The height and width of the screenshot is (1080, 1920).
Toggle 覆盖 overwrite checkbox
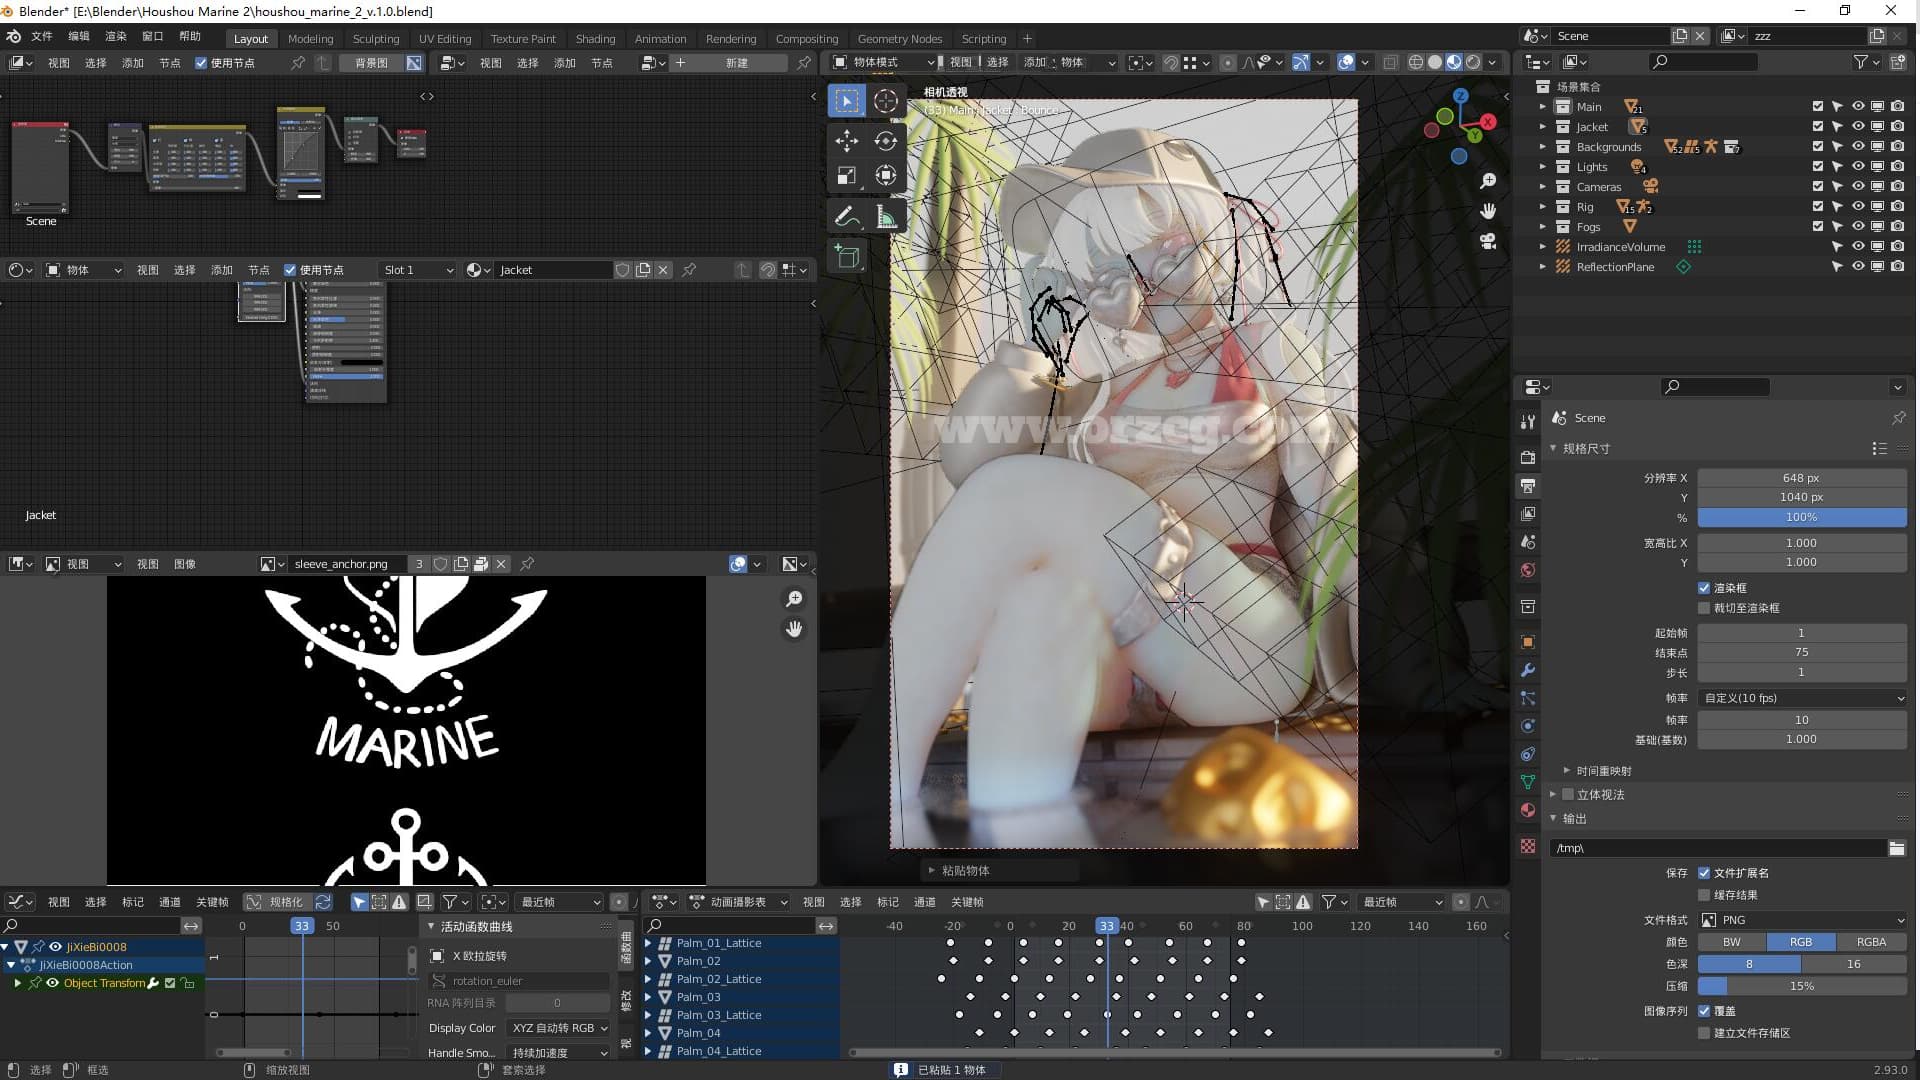[1704, 1011]
